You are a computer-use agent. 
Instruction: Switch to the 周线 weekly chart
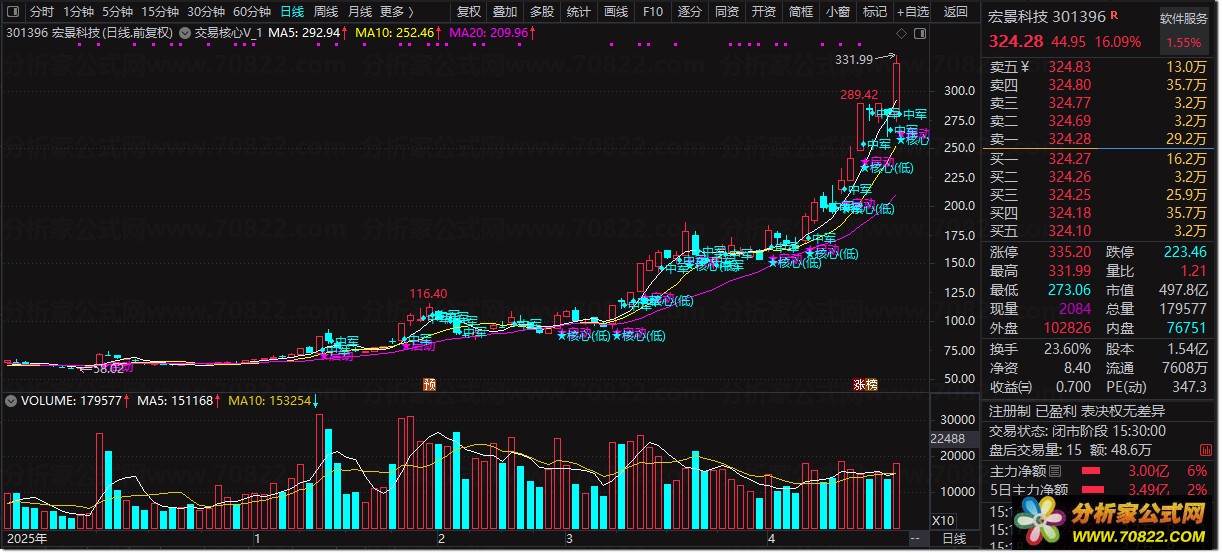(326, 12)
